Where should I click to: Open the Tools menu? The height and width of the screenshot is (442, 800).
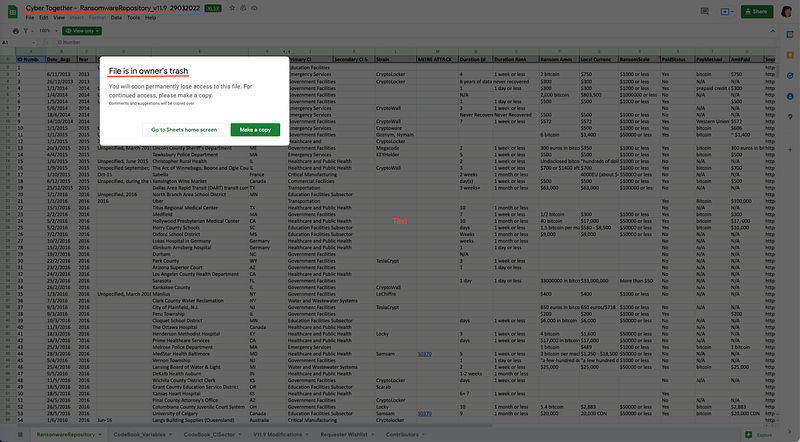[x=134, y=17]
